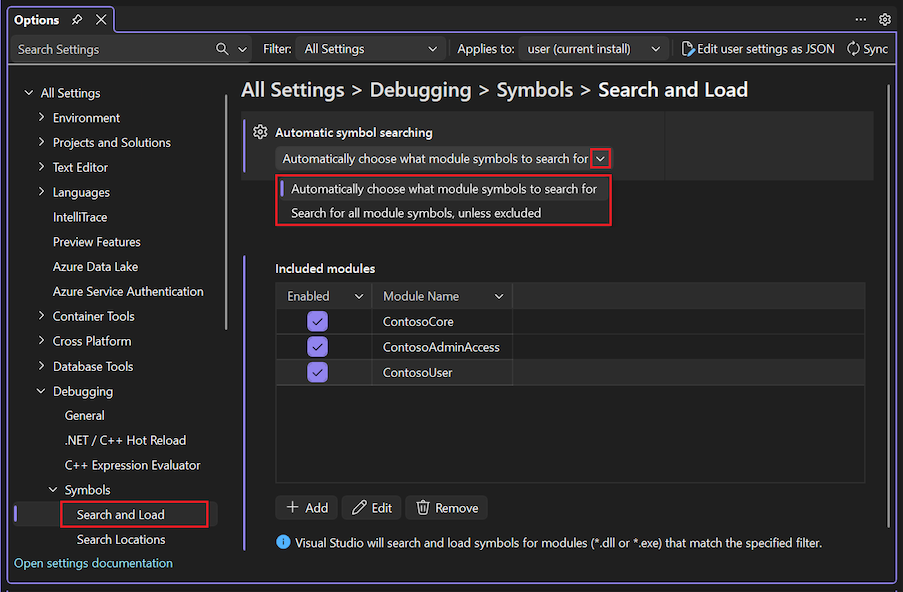The width and height of the screenshot is (903, 592).
Task: Open the overflow menu with three dots
Action: pyautogui.click(x=860, y=19)
